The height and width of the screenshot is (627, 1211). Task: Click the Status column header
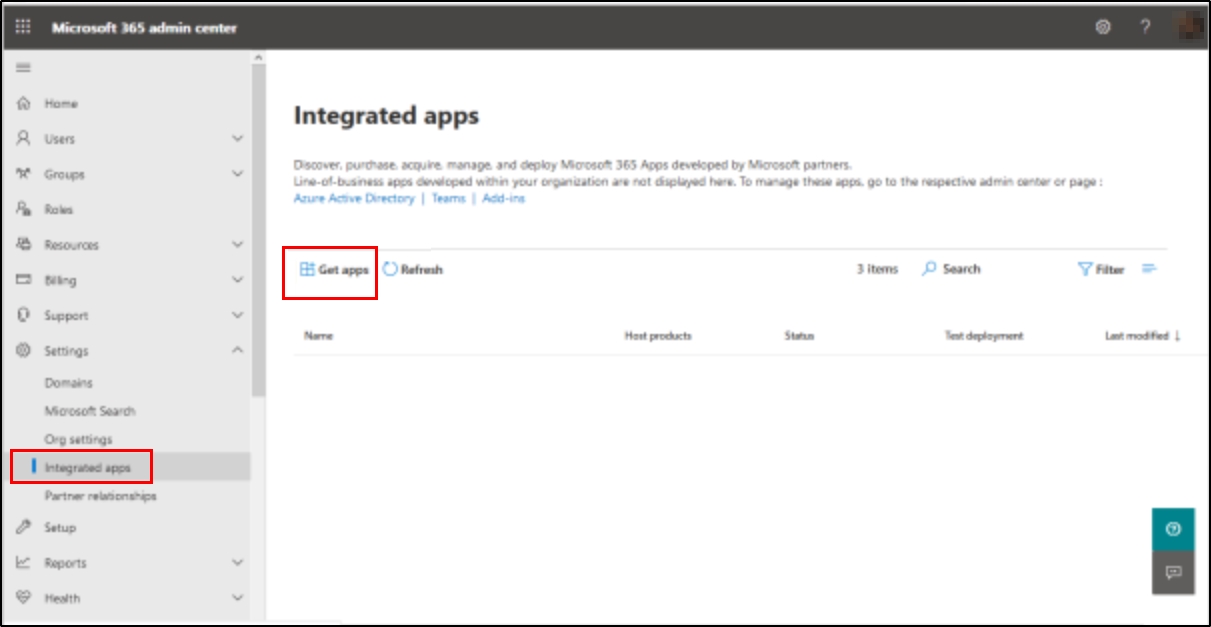tap(799, 336)
